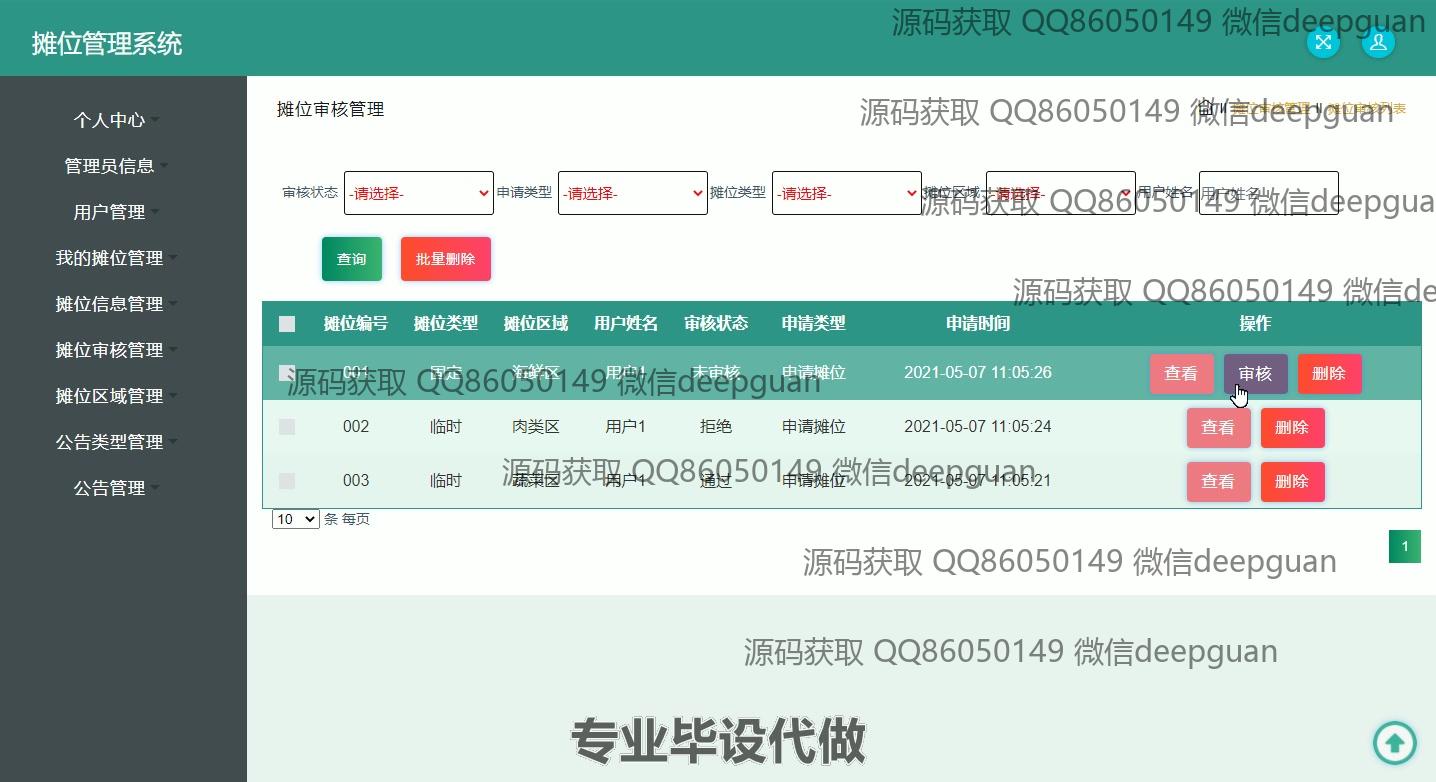The width and height of the screenshot is (1436, 782).
Task: Toggle the select-all checkbox in table header
Action: coord(287,324)
